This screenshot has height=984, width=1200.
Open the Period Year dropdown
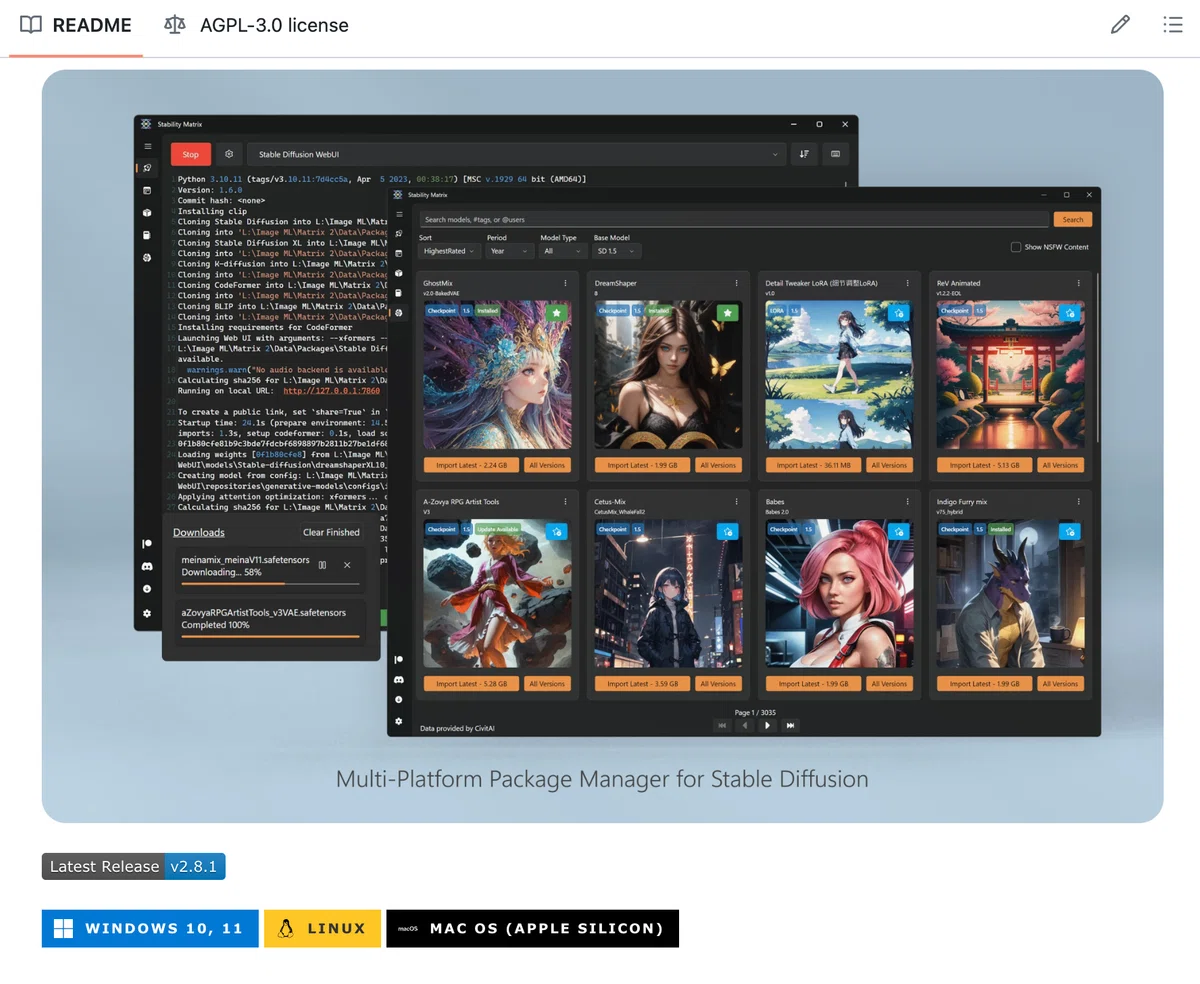pyautogui.click(x=510, y=251)
